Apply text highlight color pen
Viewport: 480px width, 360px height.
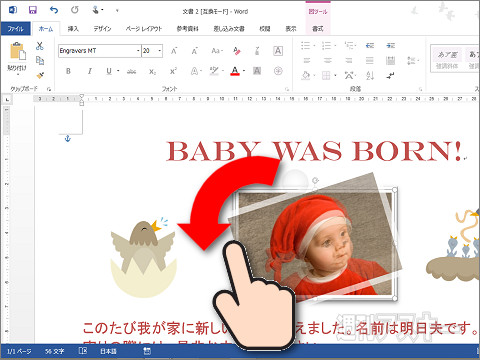click(x=214, y=71)
